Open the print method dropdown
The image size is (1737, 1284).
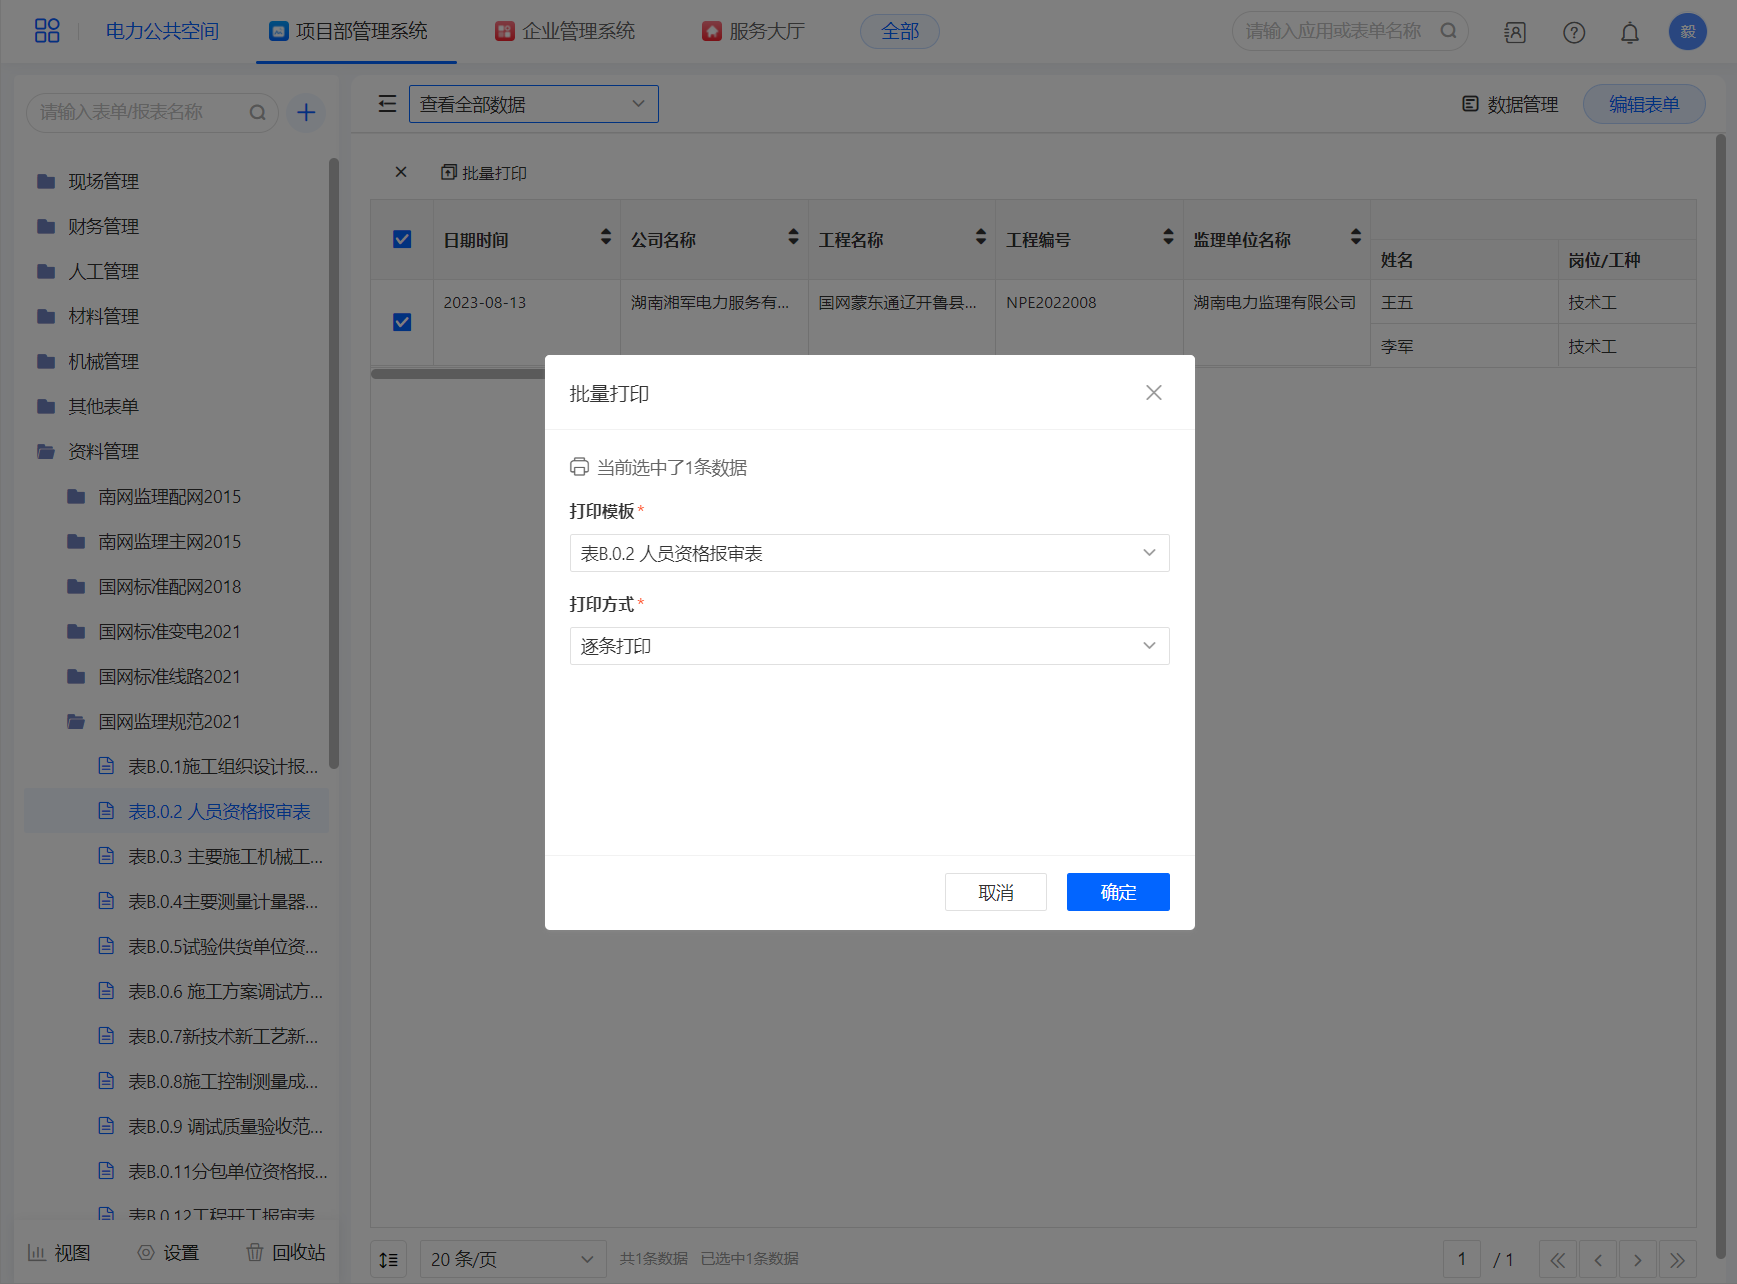869,646
